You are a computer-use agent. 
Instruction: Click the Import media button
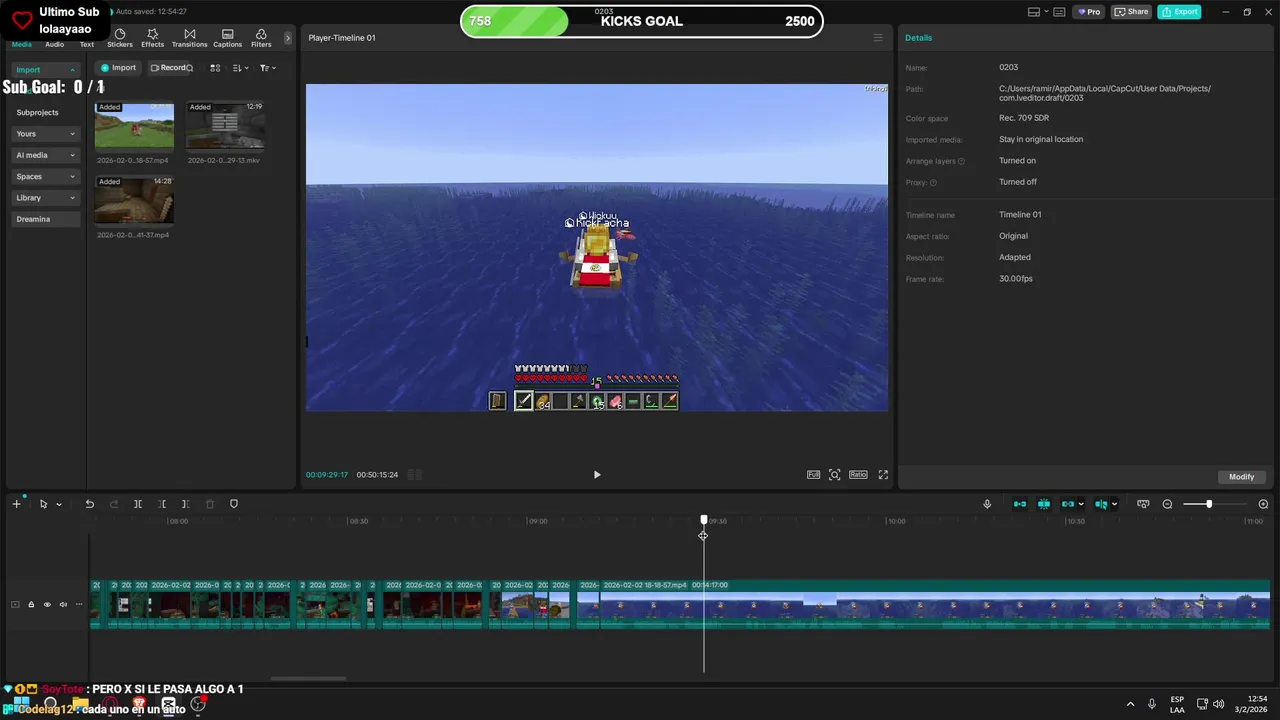click(x=118, y=68)
